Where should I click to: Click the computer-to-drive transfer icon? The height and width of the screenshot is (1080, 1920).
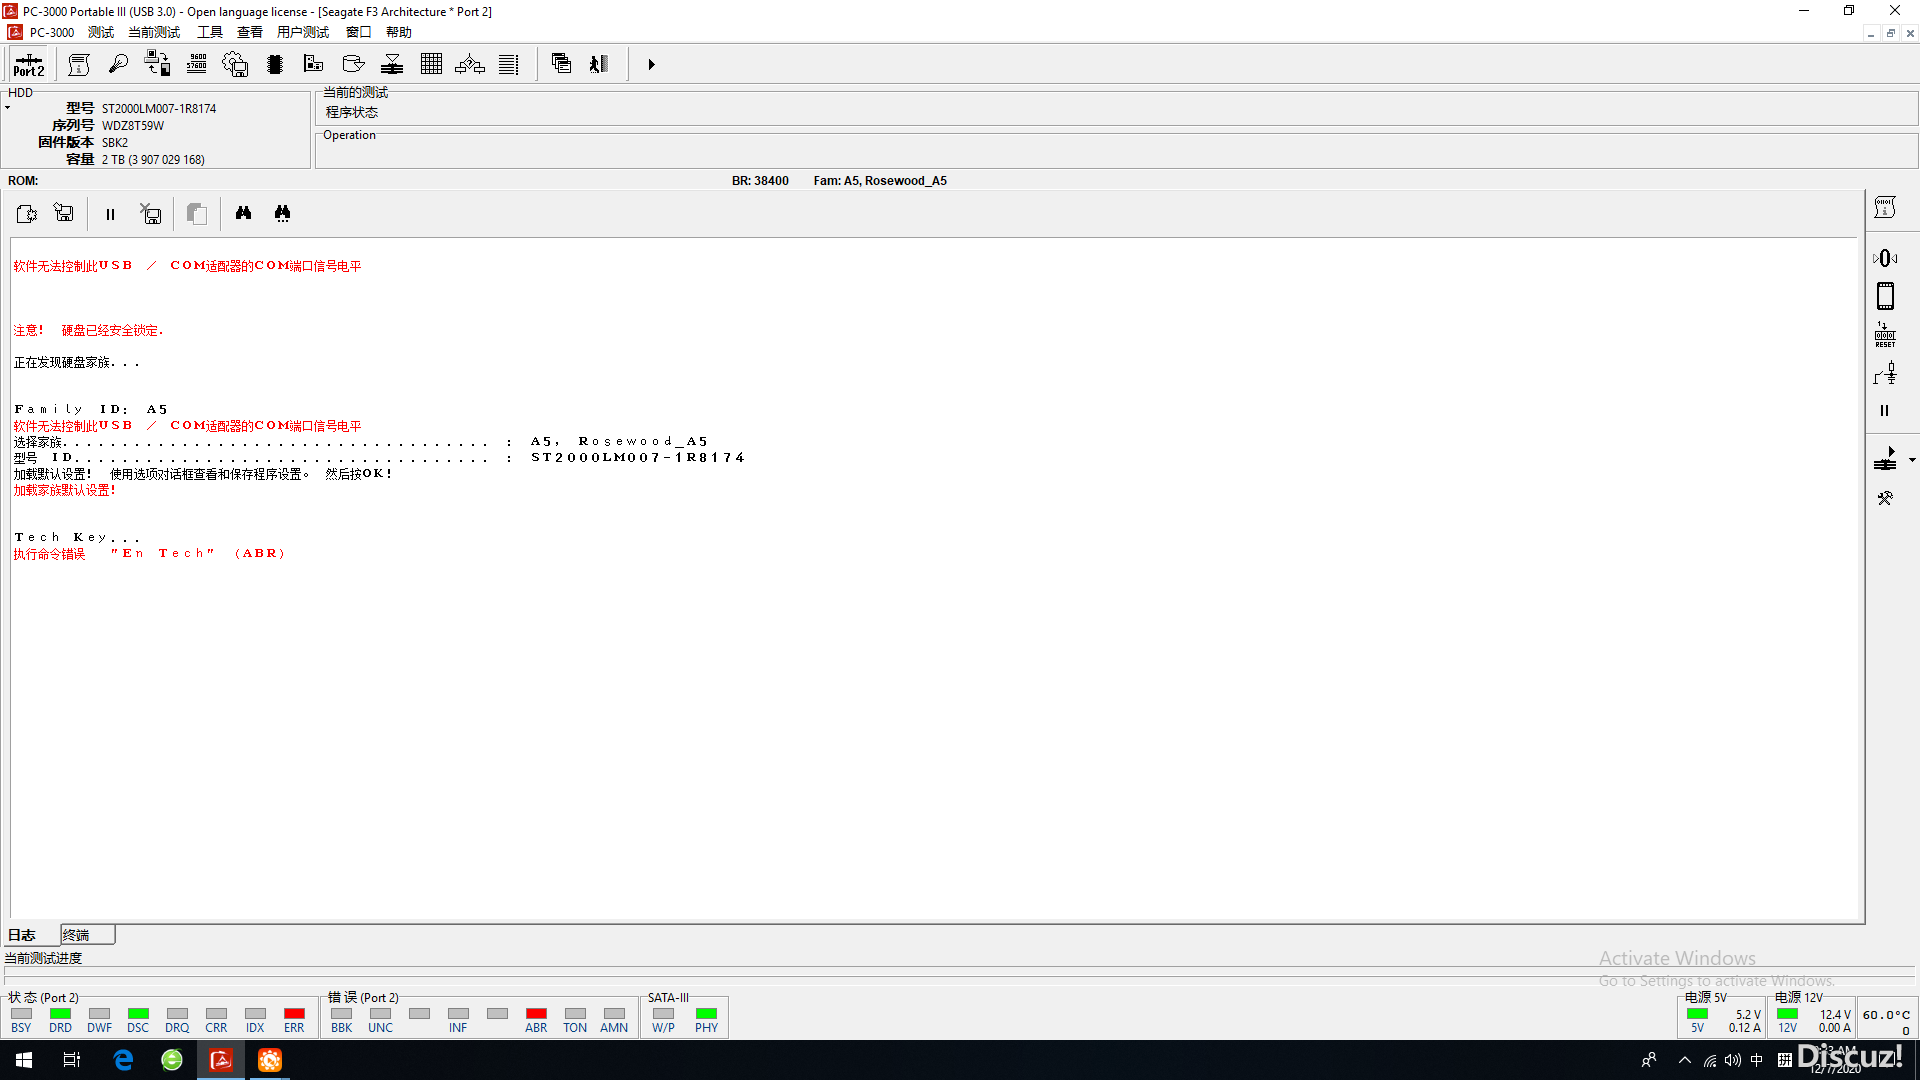coord(157,65)
